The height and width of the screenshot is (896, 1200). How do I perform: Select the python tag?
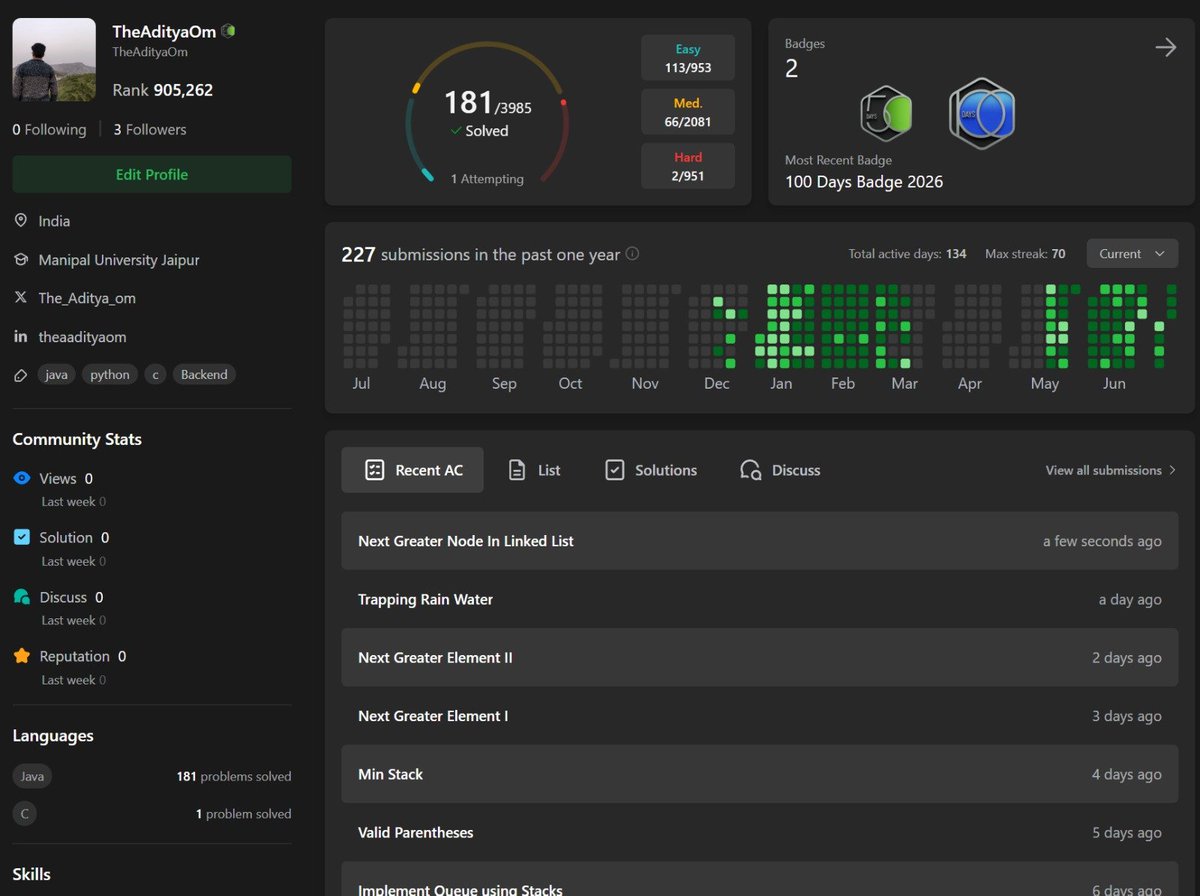tap(110, 375)
